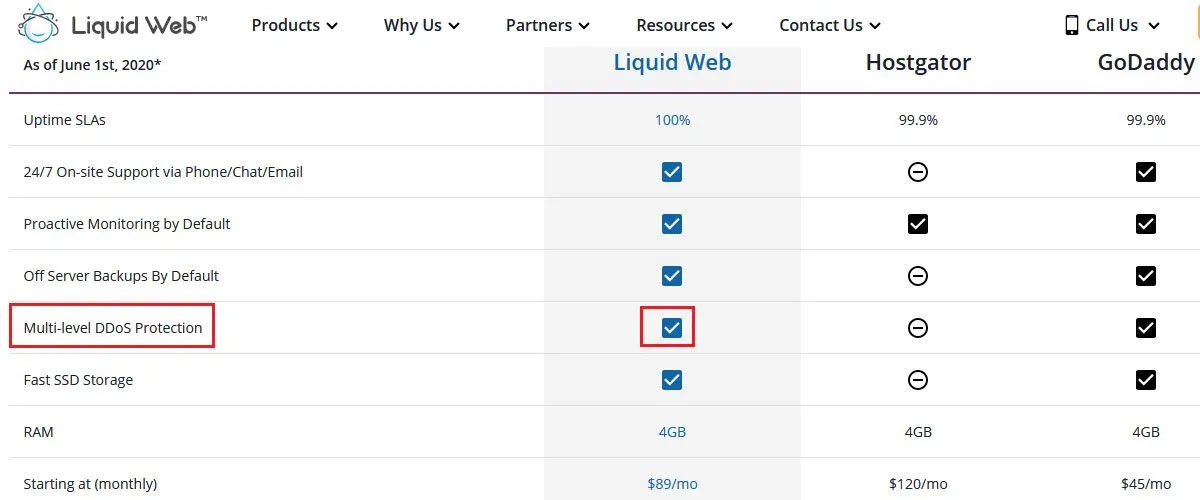Click Liquid Web's $89/mo starting price

pos(672,484)
